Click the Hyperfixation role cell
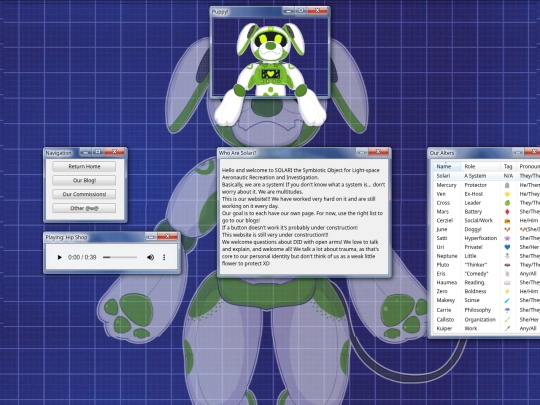This screenshot has height=405, width=540. pos(481,238)
